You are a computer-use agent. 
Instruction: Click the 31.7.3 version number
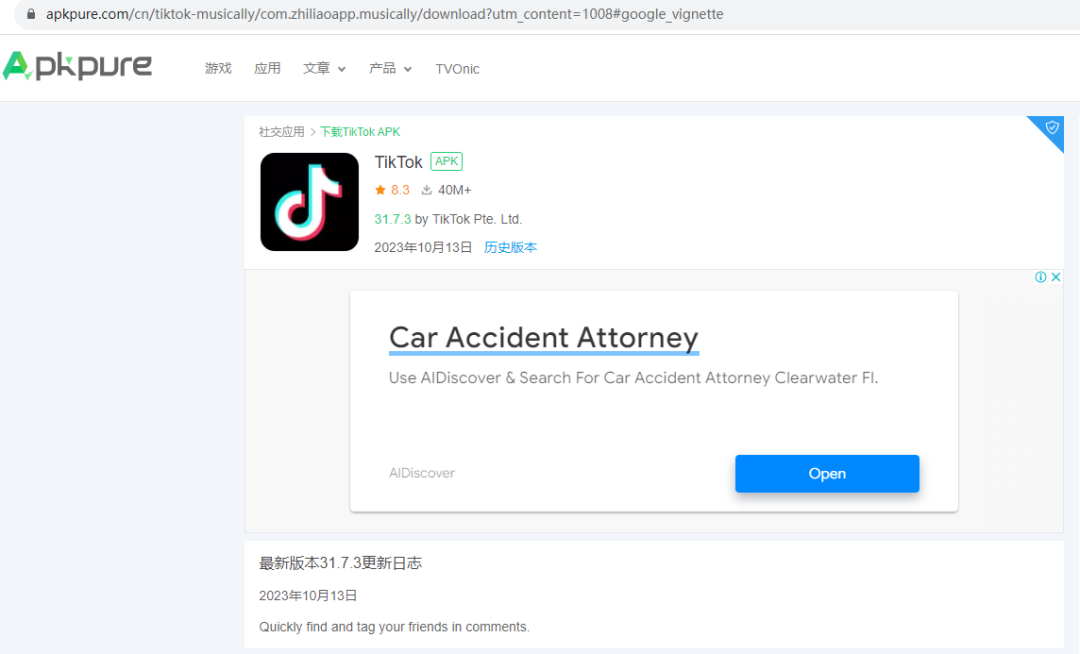click(x=393, y=219)
